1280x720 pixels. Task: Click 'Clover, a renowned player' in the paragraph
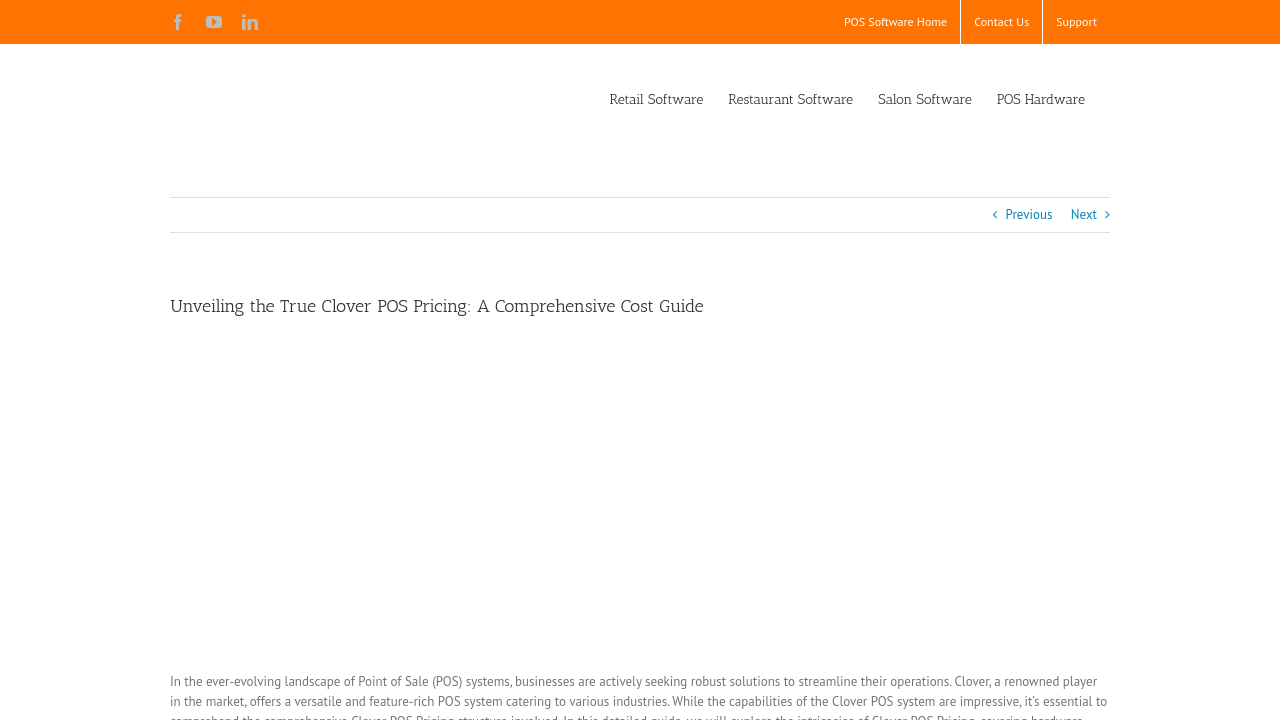click(1025, 682)
